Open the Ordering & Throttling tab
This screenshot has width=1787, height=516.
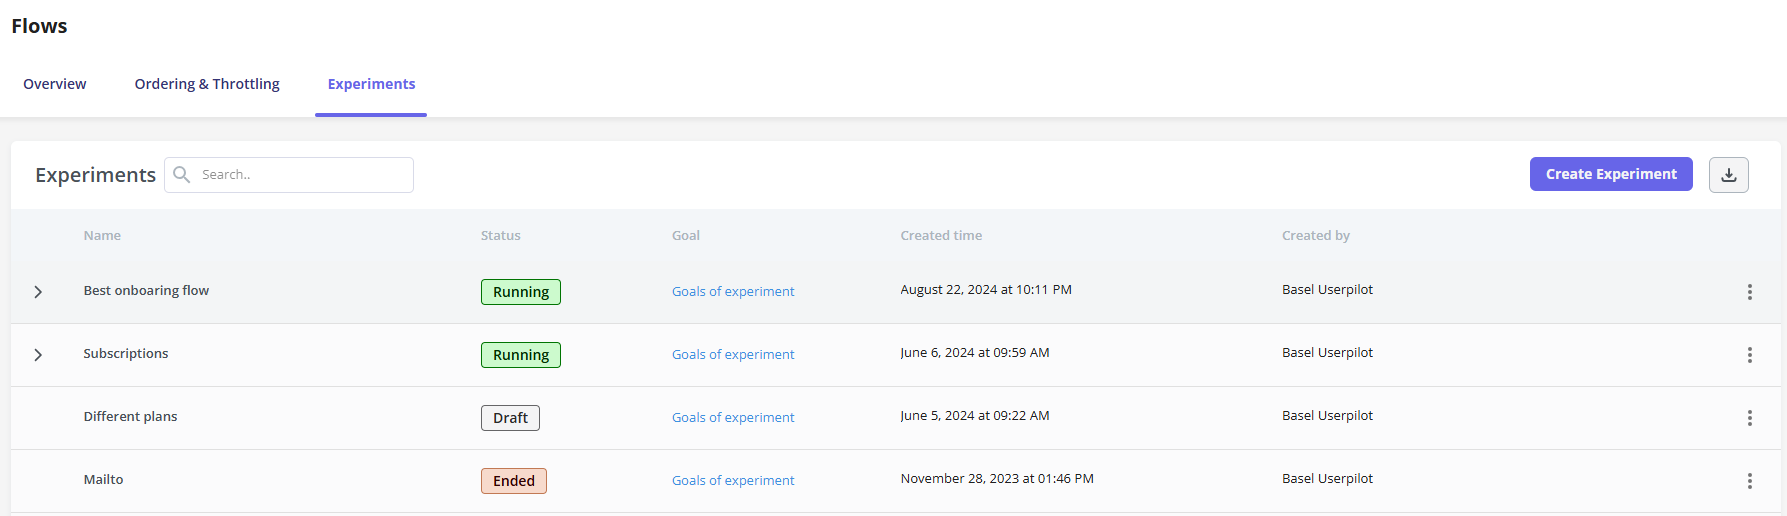pos(207,84)
